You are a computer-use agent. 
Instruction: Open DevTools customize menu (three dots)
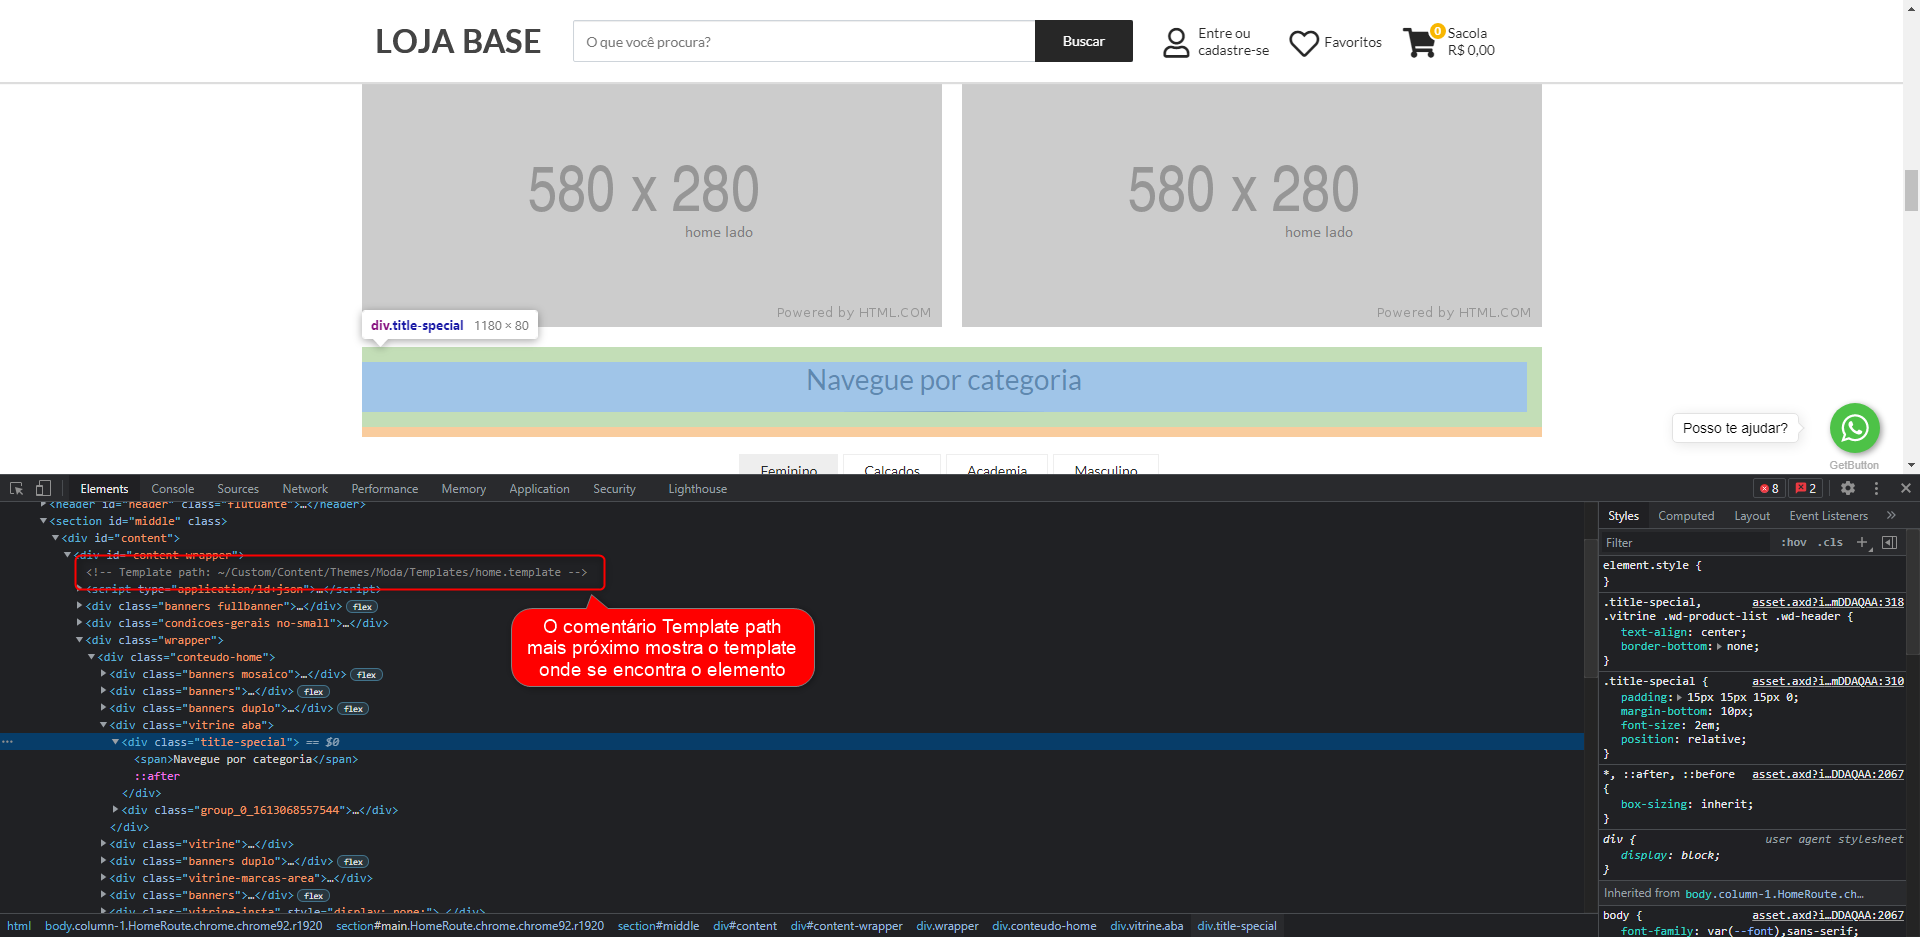pyautogui.click(x=1876, y=488)
